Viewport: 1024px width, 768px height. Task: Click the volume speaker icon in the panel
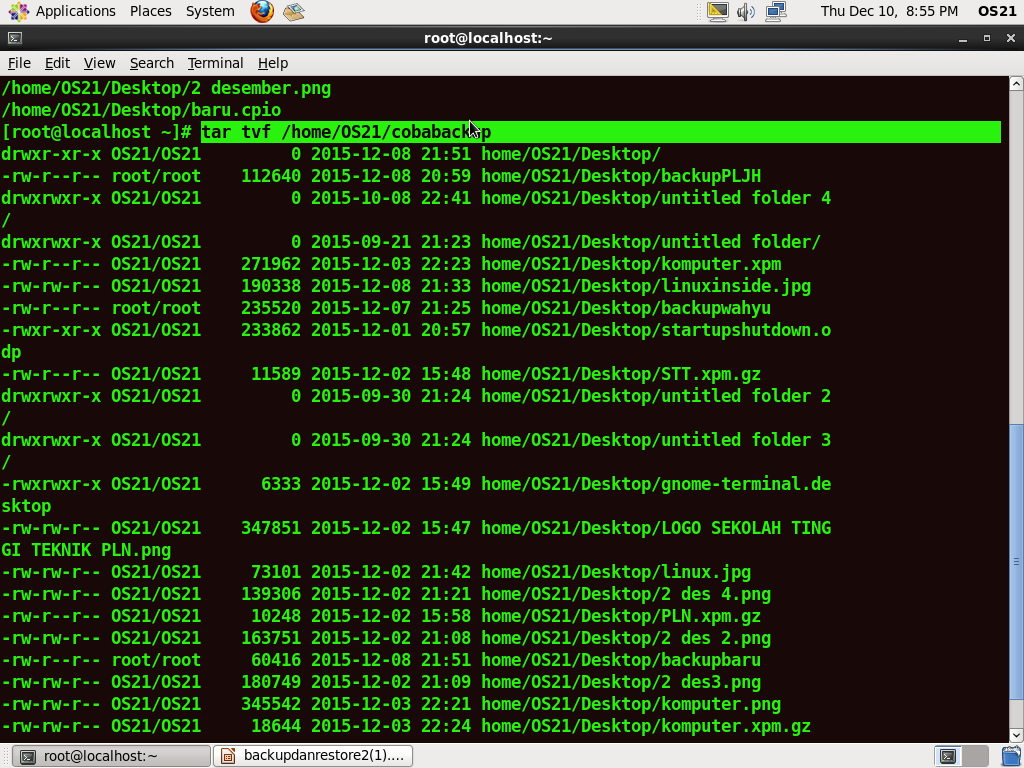[x=744, y=11]
